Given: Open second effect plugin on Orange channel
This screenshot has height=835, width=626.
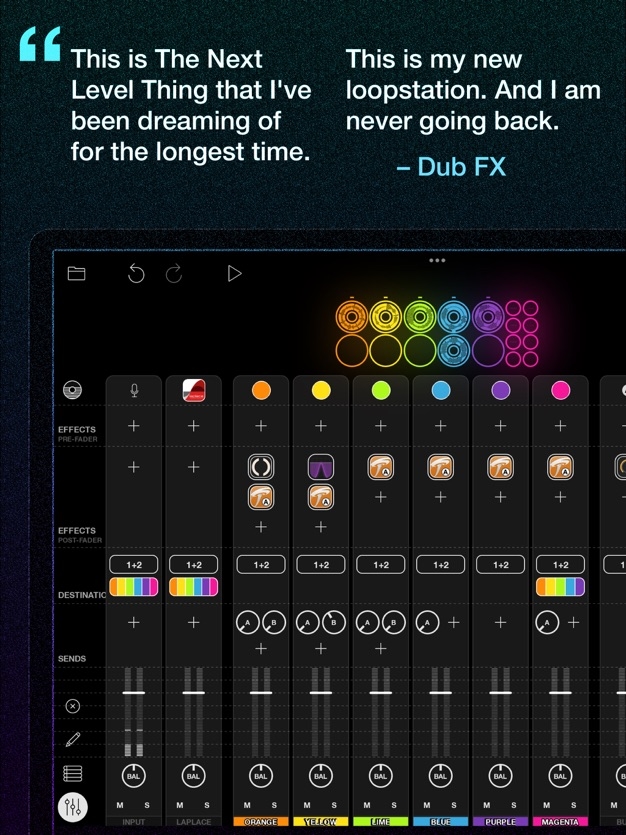Looking at the screenshot, I should coord(261,497).
